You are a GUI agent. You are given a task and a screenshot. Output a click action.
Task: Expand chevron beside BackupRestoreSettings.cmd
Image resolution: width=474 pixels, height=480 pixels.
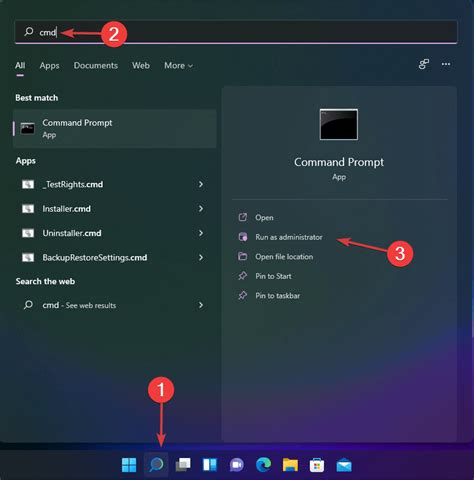pyautogui.click(x=201, y=257)
